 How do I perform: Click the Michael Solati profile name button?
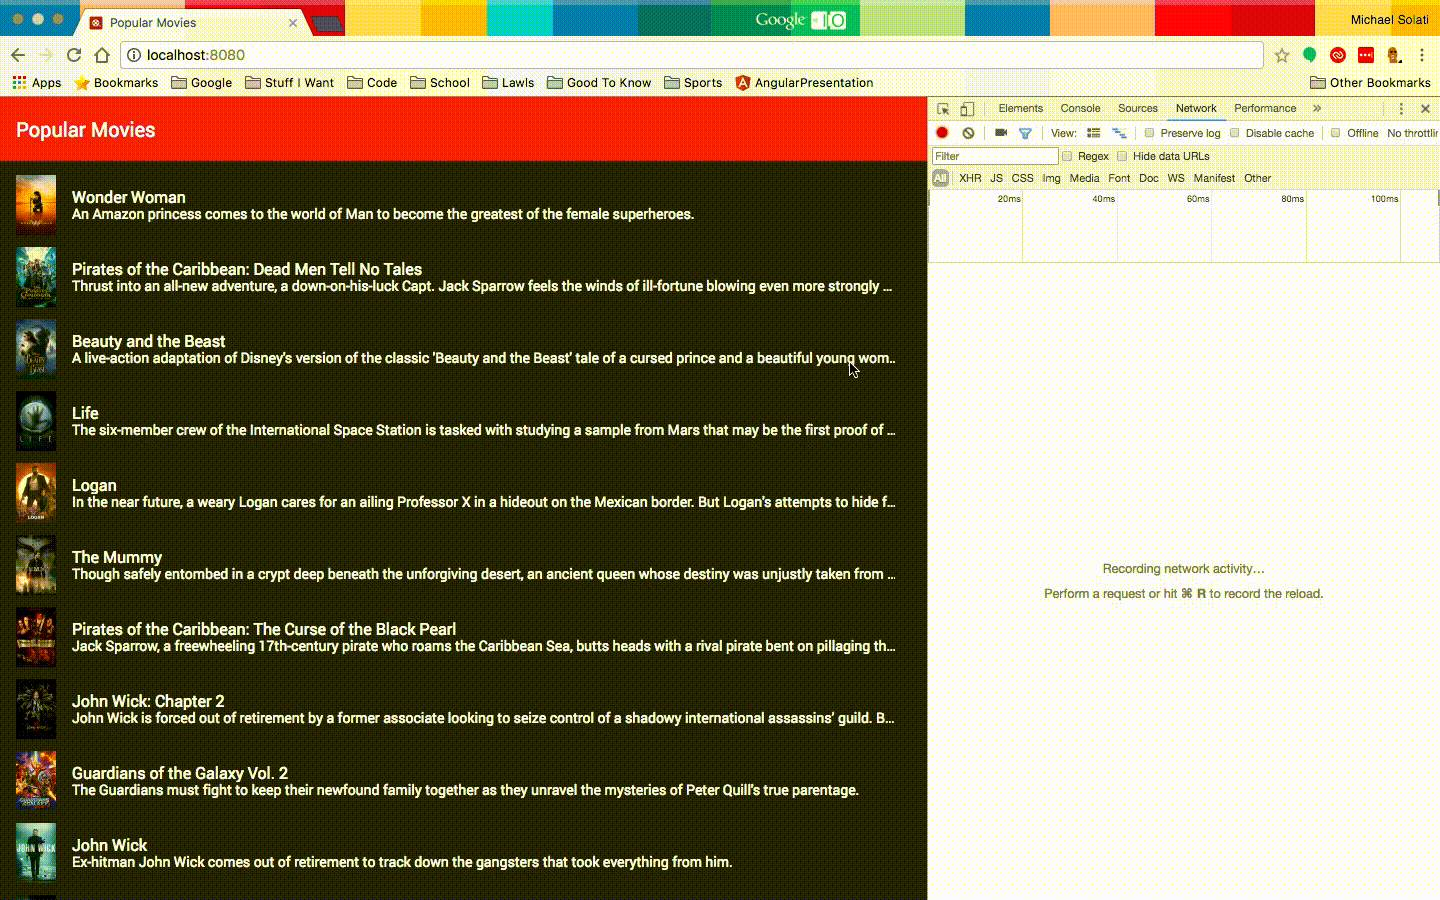[1389, 20]
